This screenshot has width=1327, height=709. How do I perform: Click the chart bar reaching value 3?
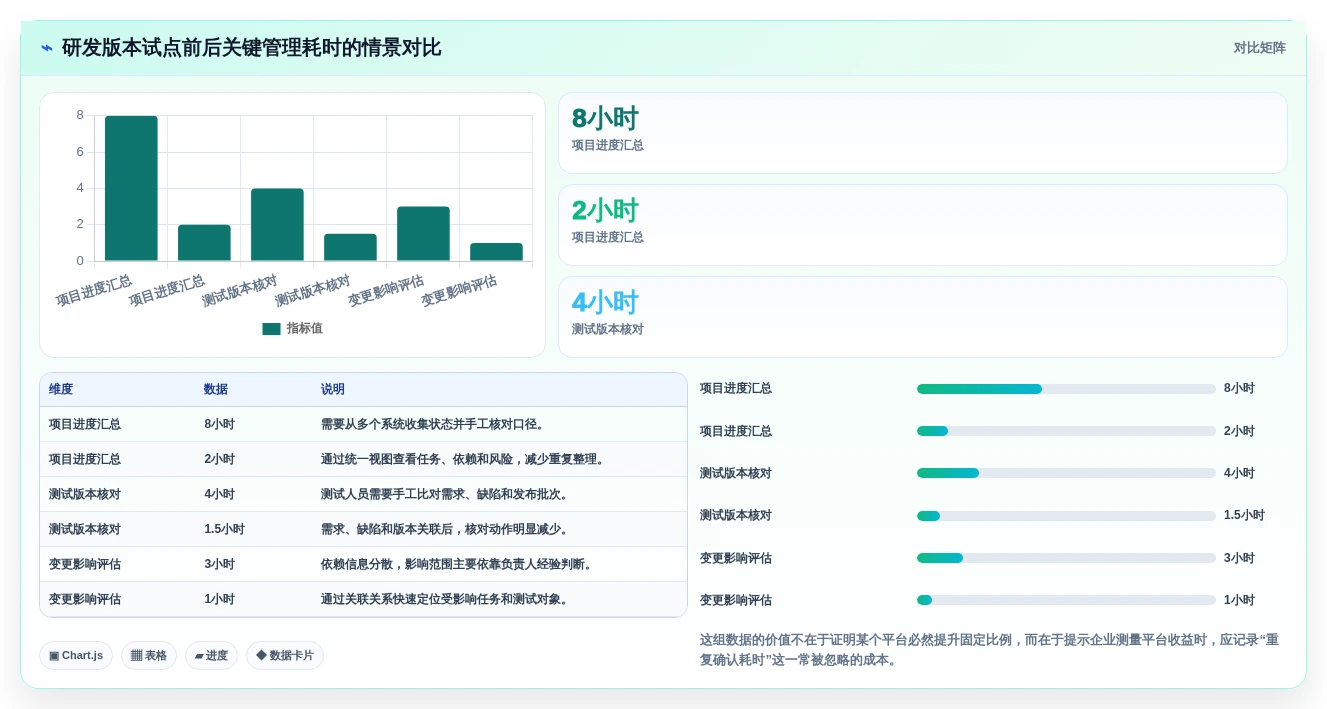tap(423, 234)
